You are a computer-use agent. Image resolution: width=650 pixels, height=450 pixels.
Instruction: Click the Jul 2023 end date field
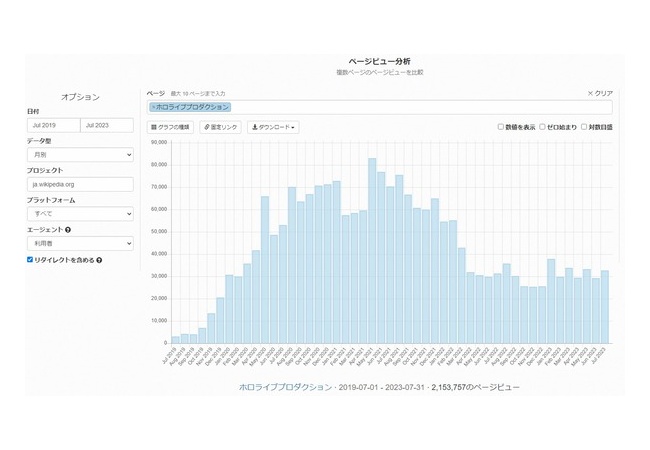click(x=107, y=125)
